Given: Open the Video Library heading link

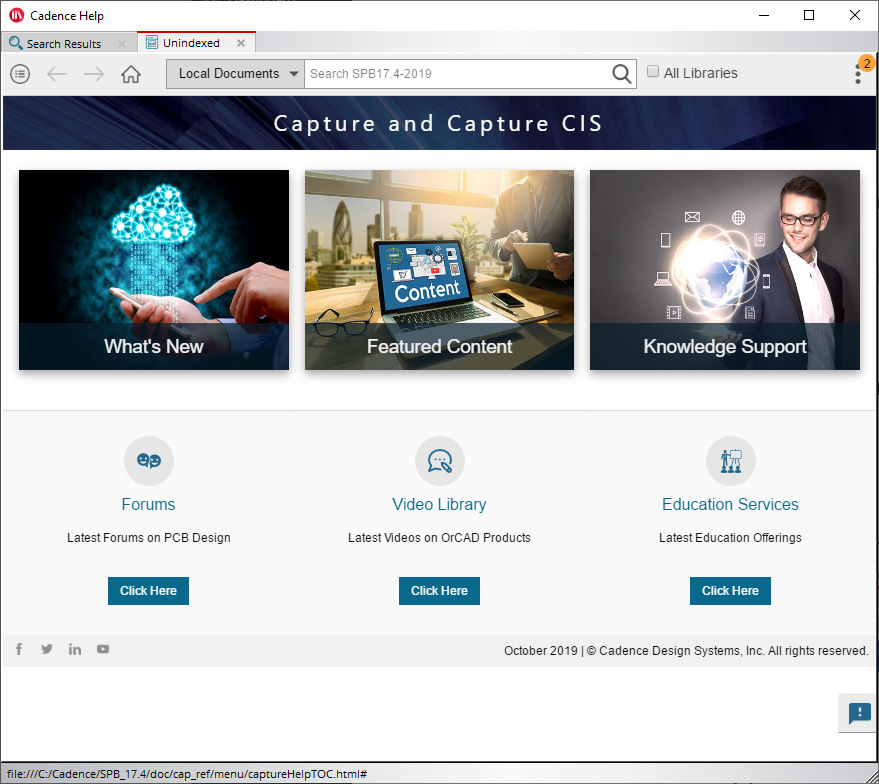Looking at the screenshot, I should [x=439, y=504].
